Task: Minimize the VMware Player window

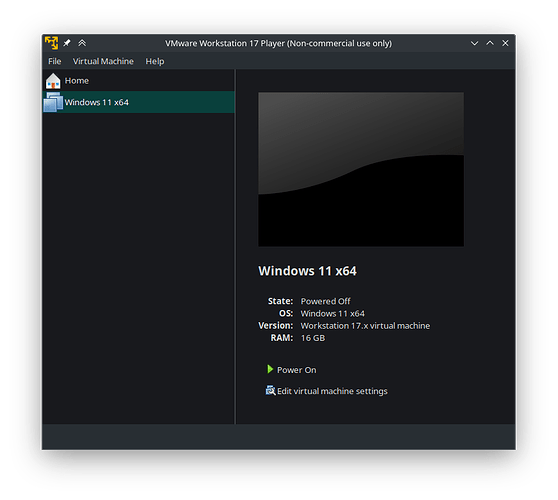Action: tap(474, 43)
